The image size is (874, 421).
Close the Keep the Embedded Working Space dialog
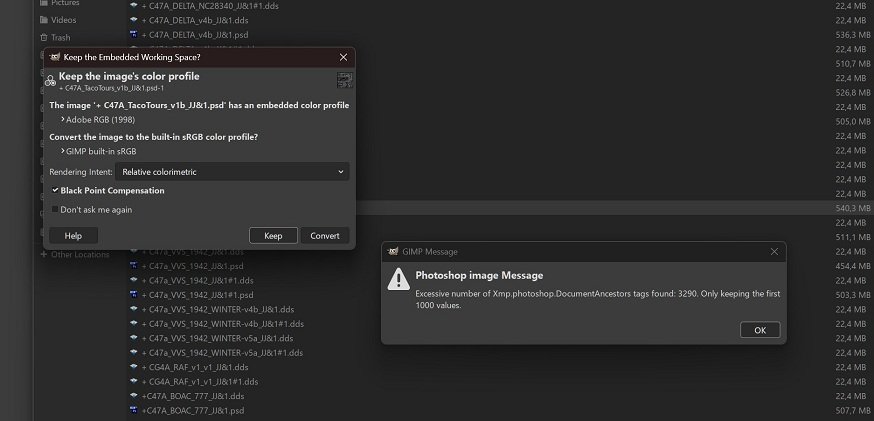coord(343,57)
